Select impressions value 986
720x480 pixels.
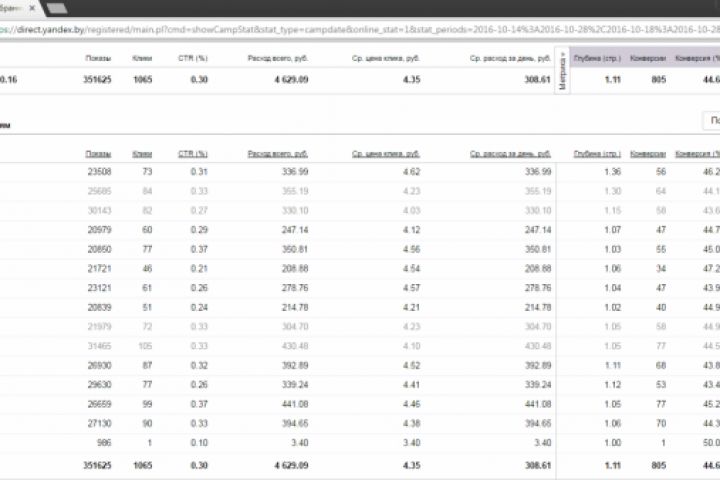[104, 443]
